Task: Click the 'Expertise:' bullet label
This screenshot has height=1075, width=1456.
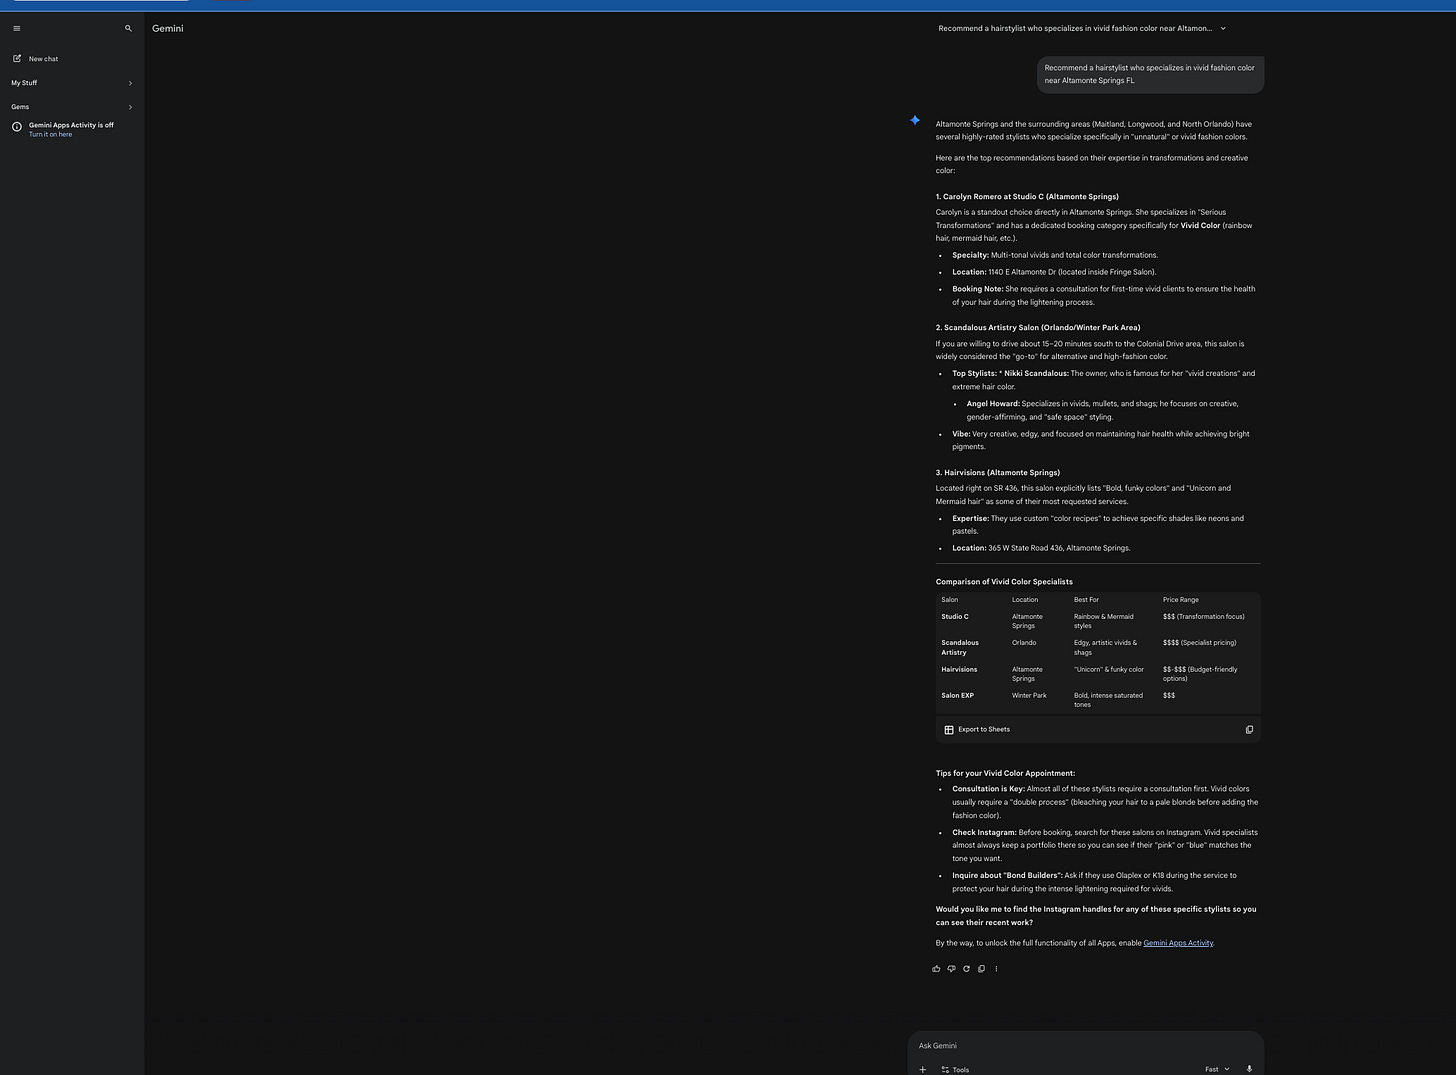Action: coord(970,519)
